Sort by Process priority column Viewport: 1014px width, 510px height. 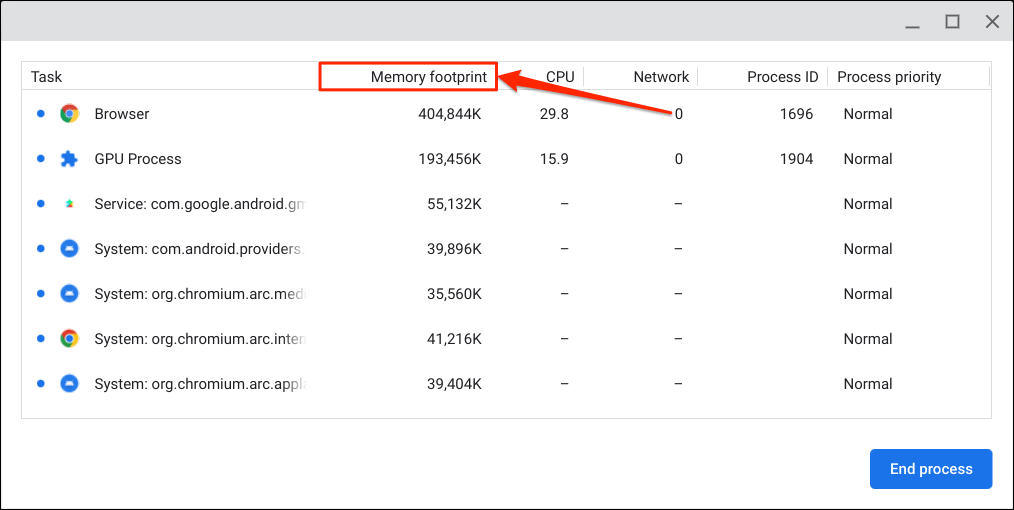[x=889, y=77]
